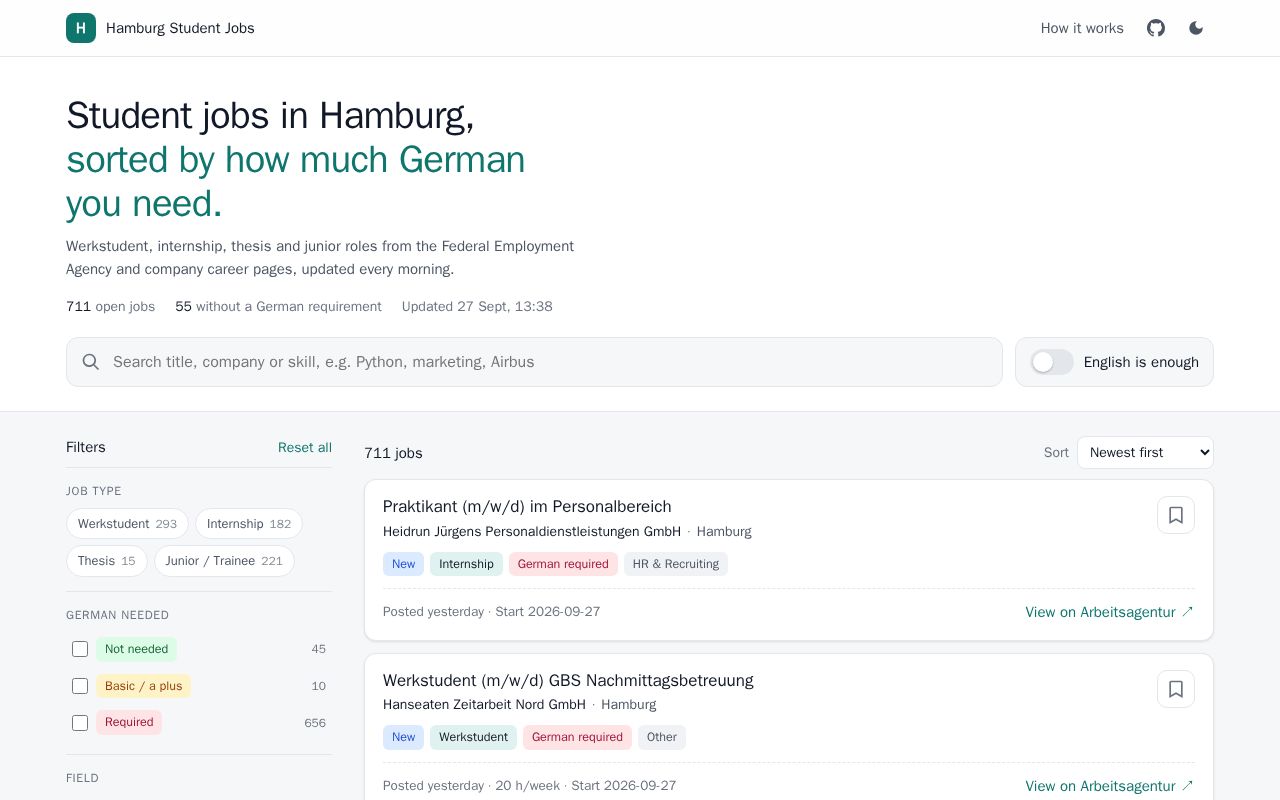Open the GitHub repository icon
The image size is (1280, 800).
click(1156, 28)
